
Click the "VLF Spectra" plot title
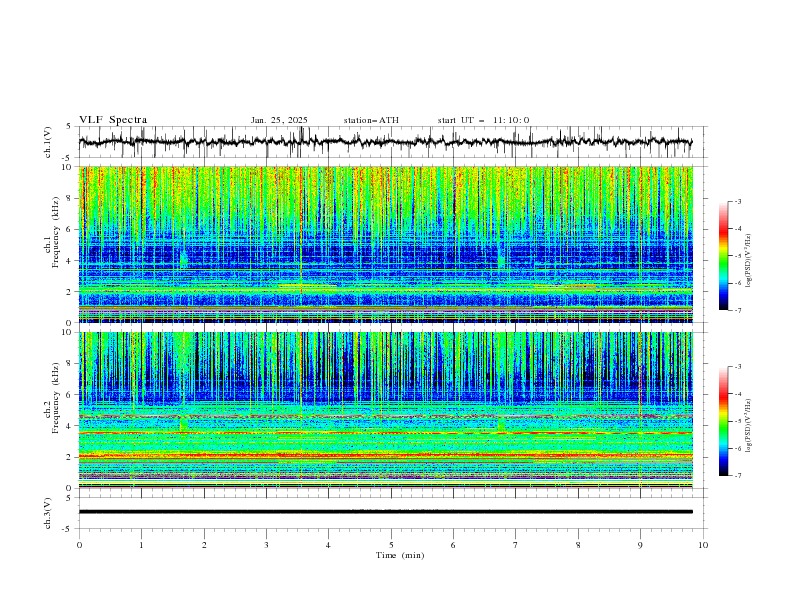click(x=113, y=120)
